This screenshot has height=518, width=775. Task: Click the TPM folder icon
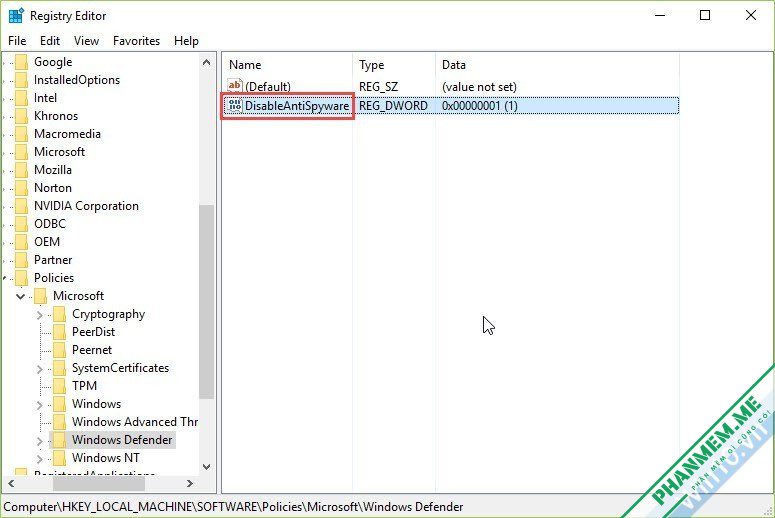click(59, 386)
